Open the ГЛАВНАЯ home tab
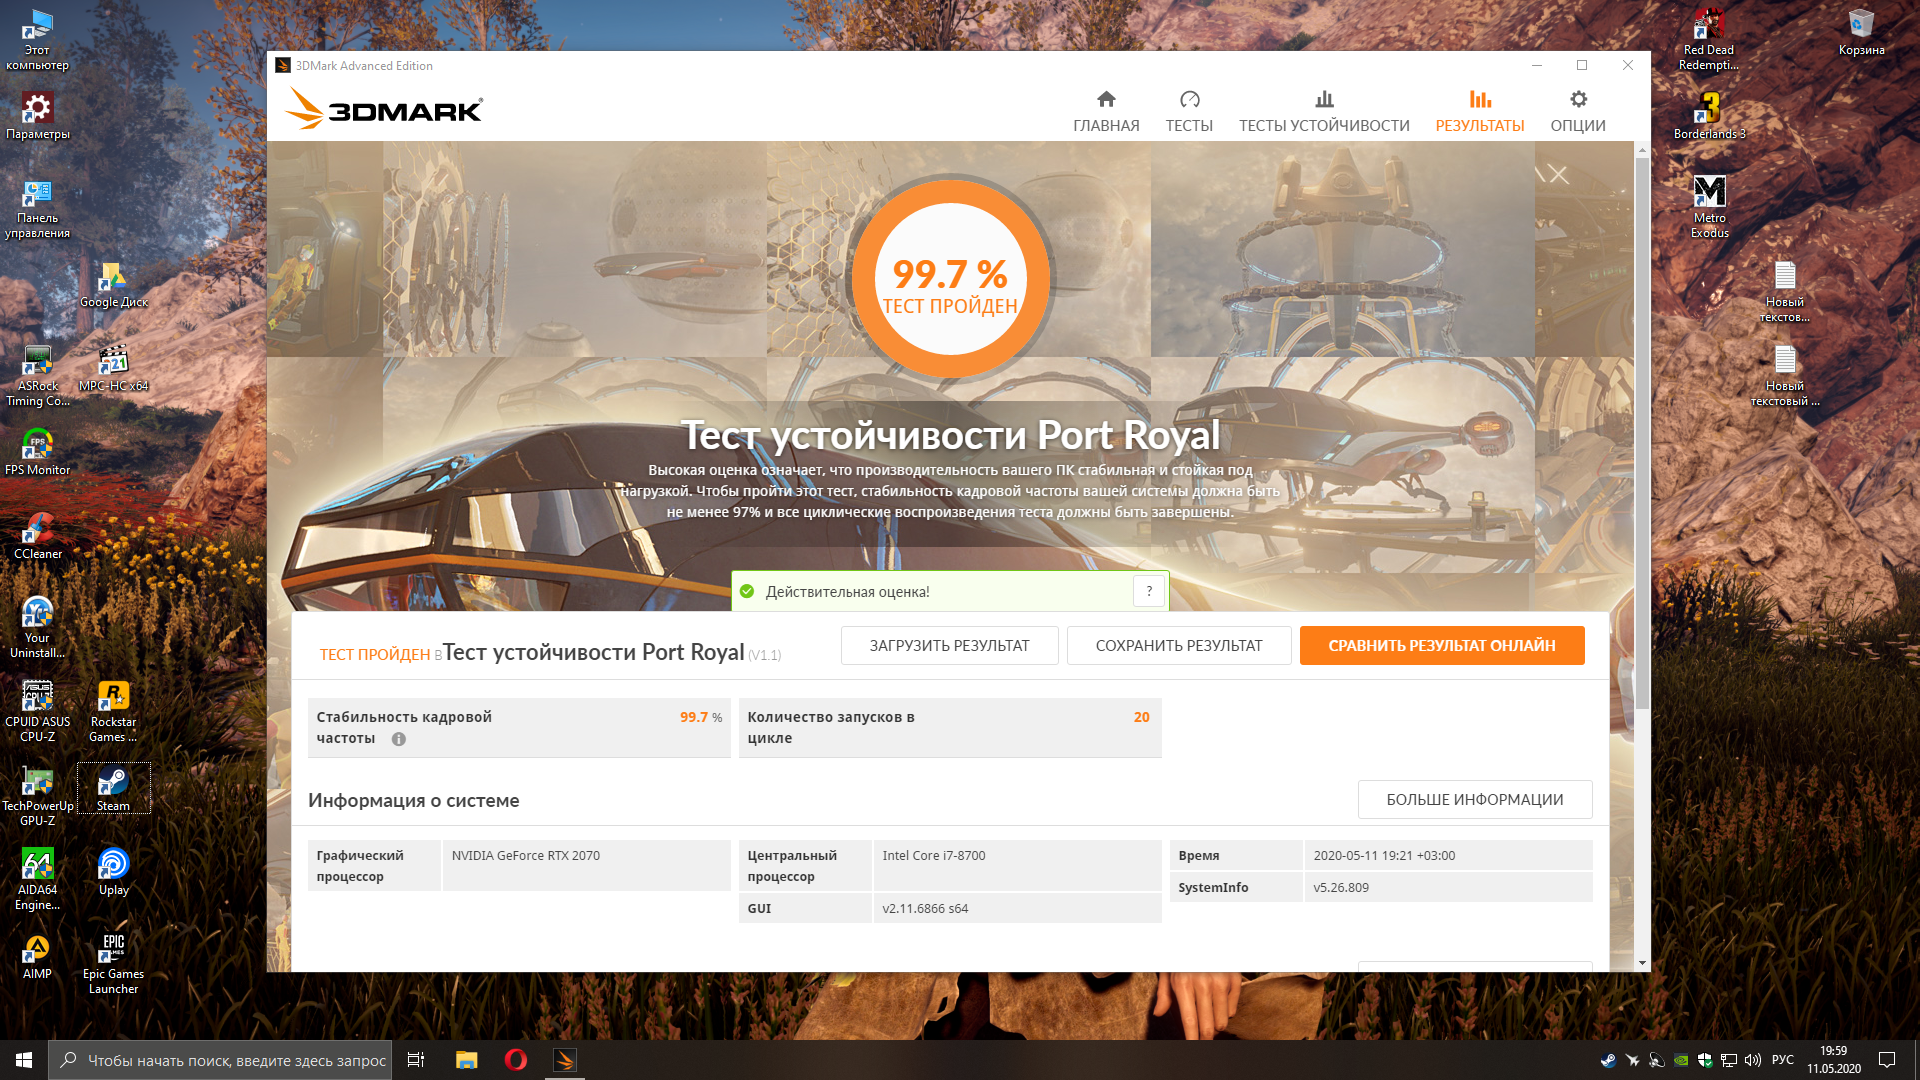1920x1080 pixels. point(1106,111)
